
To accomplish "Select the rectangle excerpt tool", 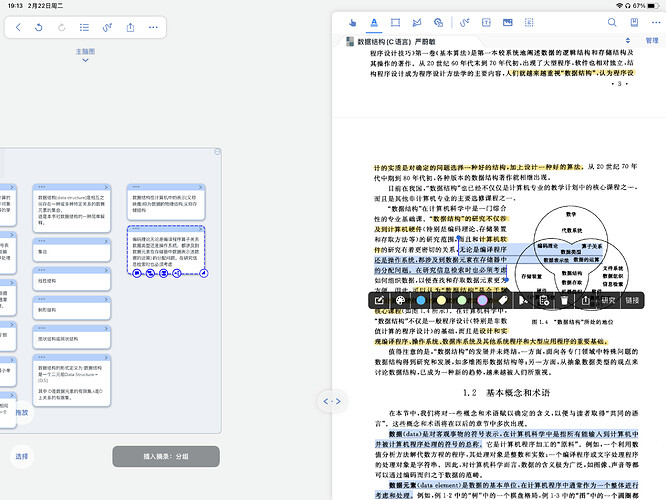I will (x=395, y=23).
